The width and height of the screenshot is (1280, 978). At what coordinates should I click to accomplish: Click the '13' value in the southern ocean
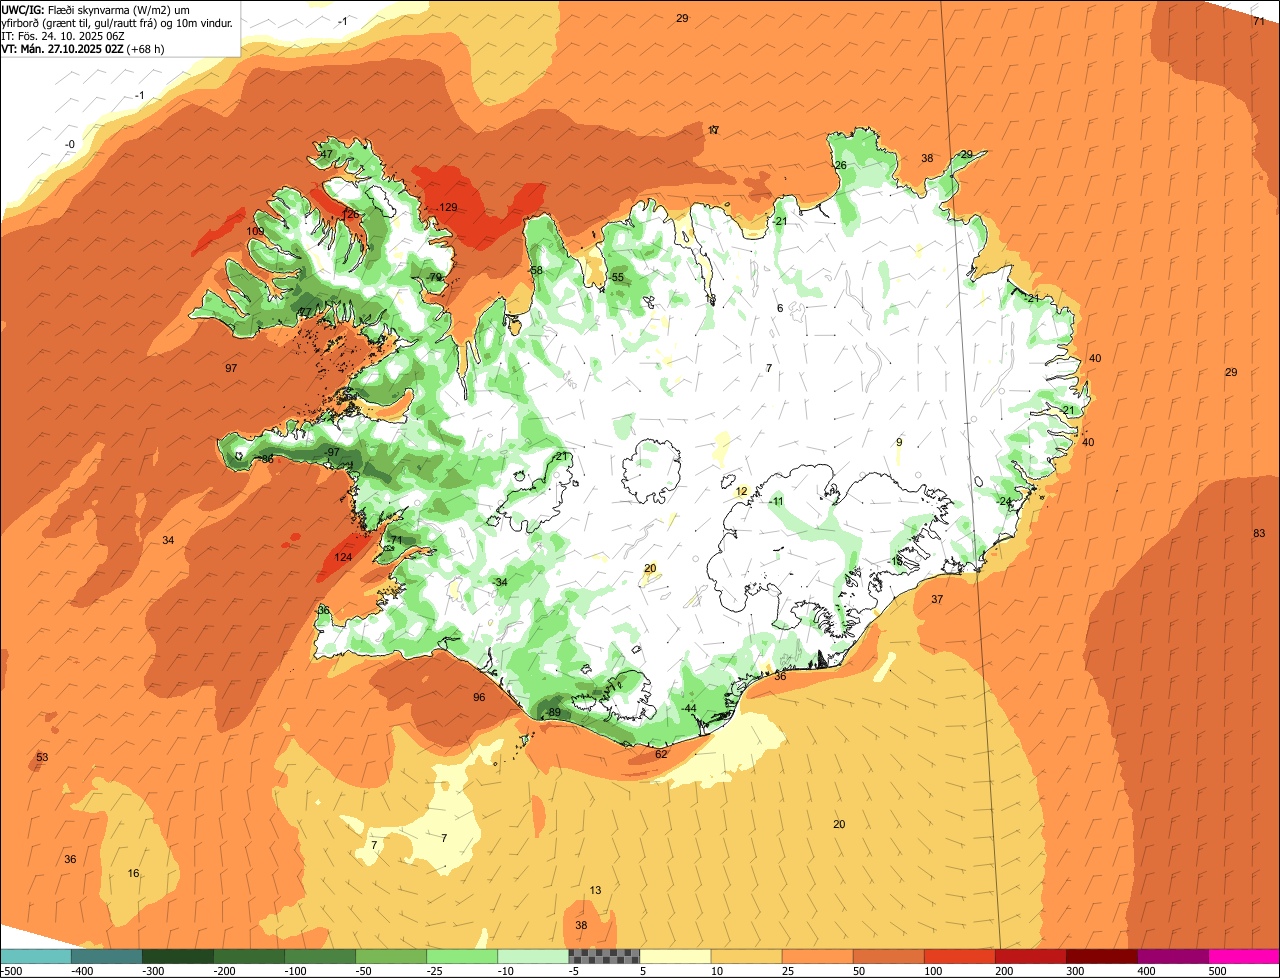(x=596, y=890)
